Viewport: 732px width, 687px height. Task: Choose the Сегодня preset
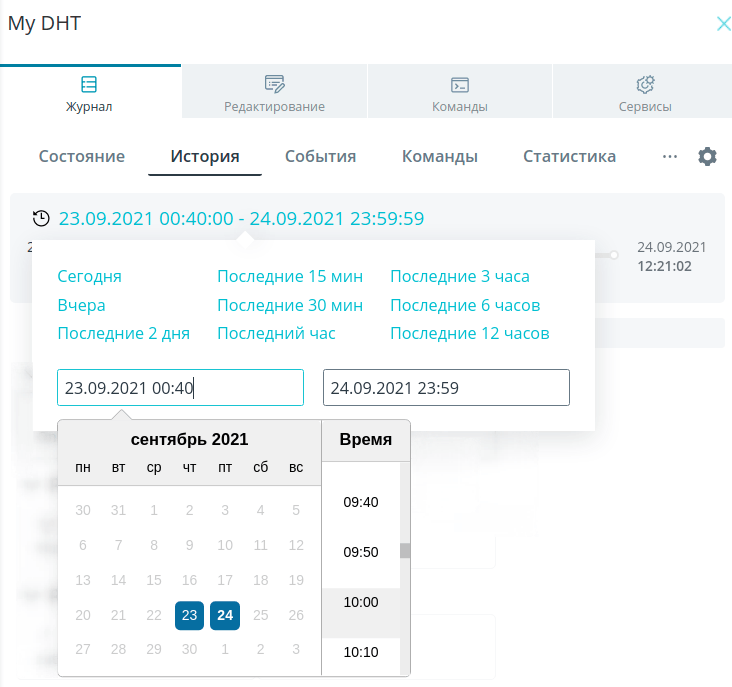click(90, 276)
